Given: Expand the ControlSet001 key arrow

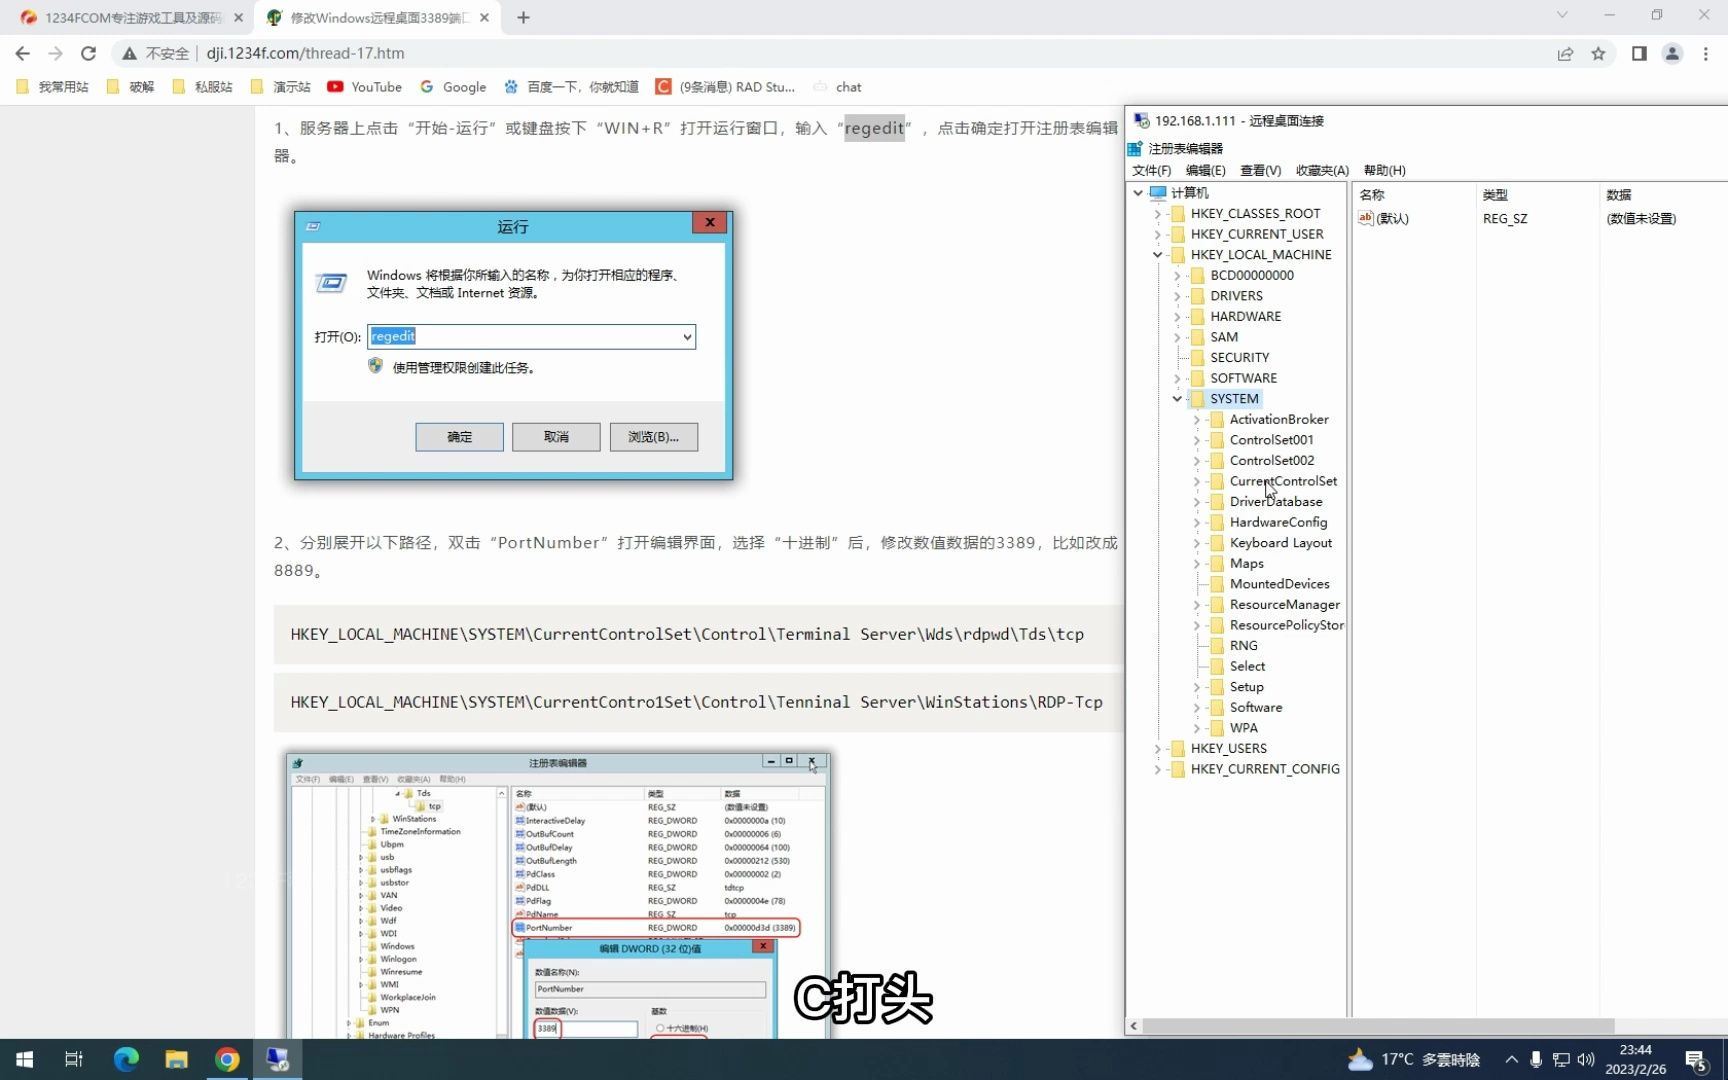Looking at the screenshot, I should pos(1197,440).
